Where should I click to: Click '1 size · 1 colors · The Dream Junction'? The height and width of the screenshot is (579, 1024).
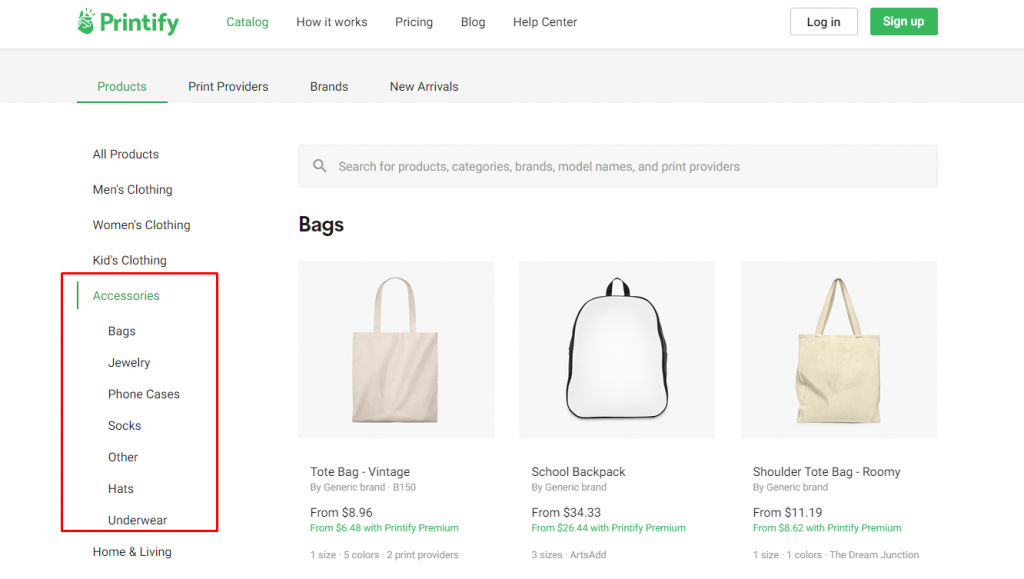(835, 555)
